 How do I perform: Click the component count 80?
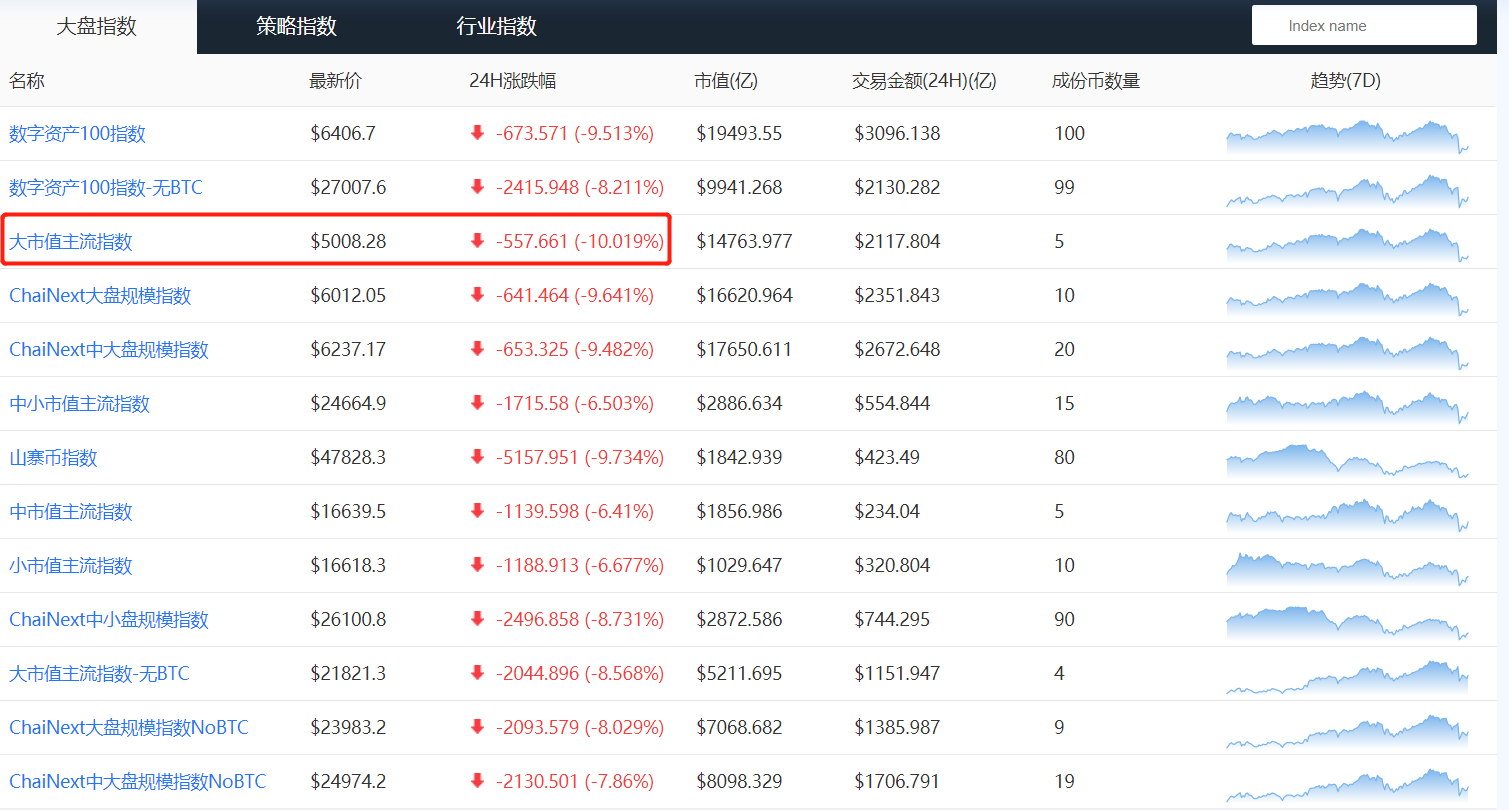pyautogui.click(x=1064, y=458)
